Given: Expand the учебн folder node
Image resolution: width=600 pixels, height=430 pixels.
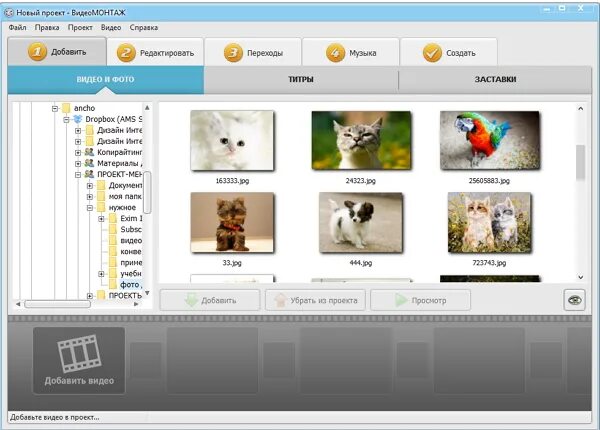Looking at the screenshot, I should click(101, 274).
